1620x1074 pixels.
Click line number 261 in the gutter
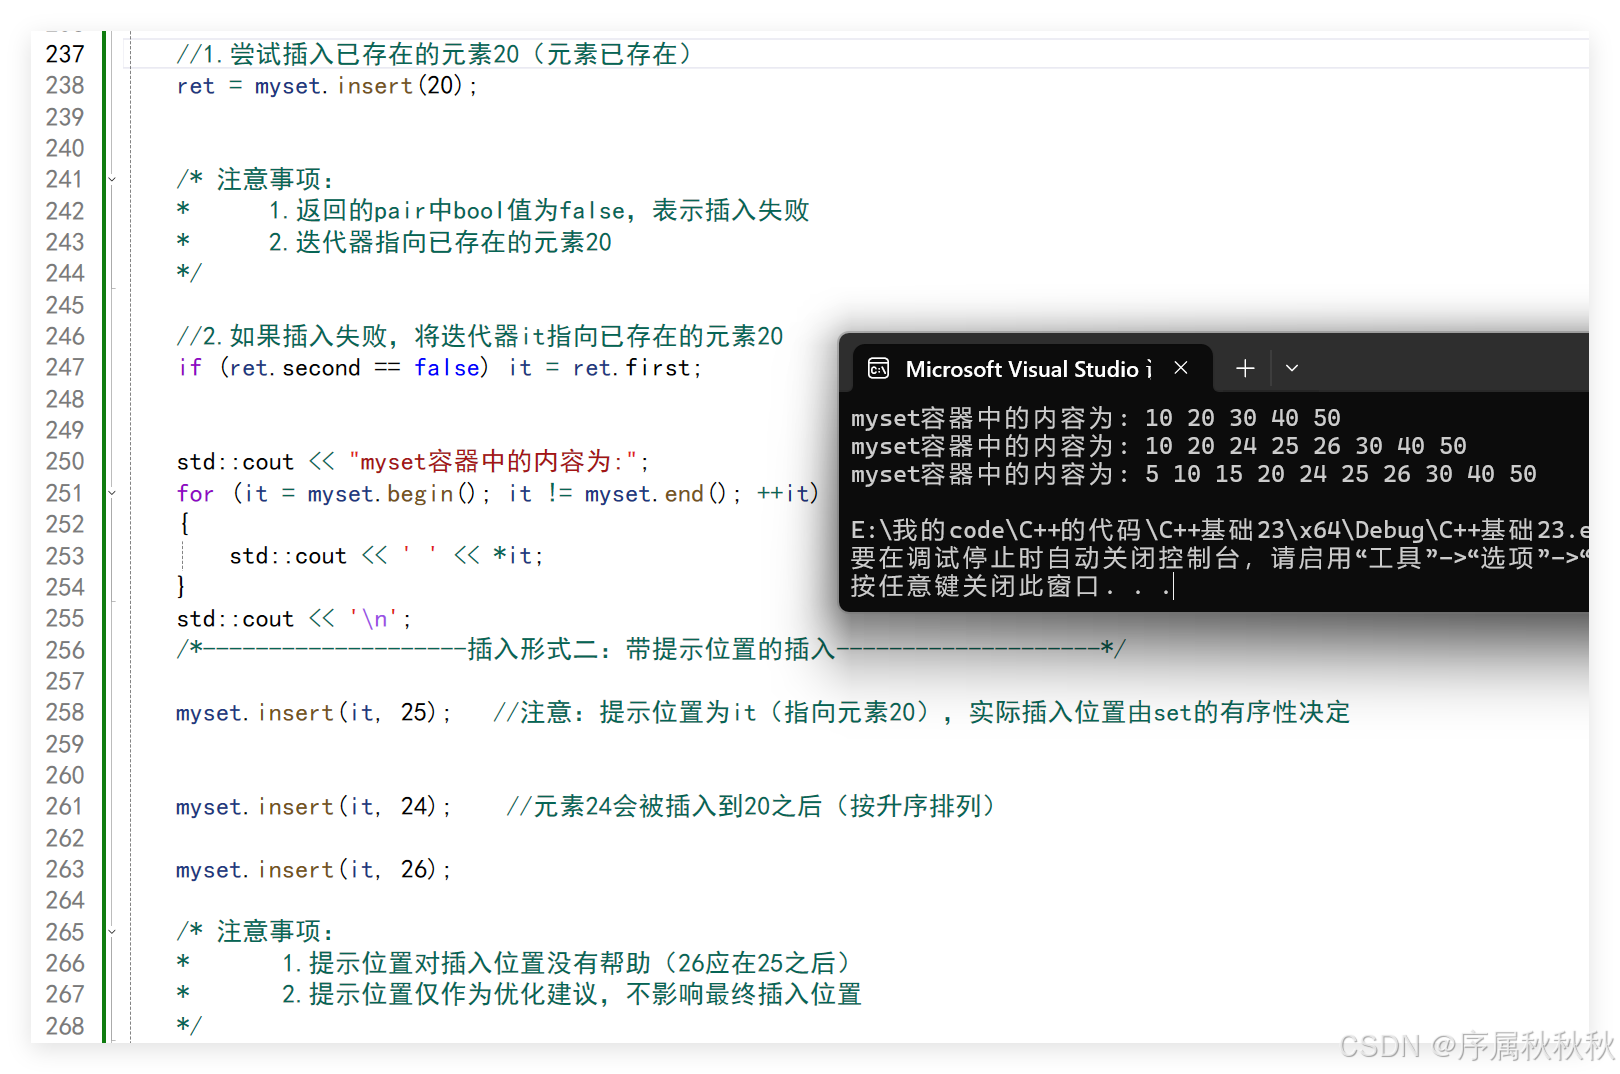65,807
